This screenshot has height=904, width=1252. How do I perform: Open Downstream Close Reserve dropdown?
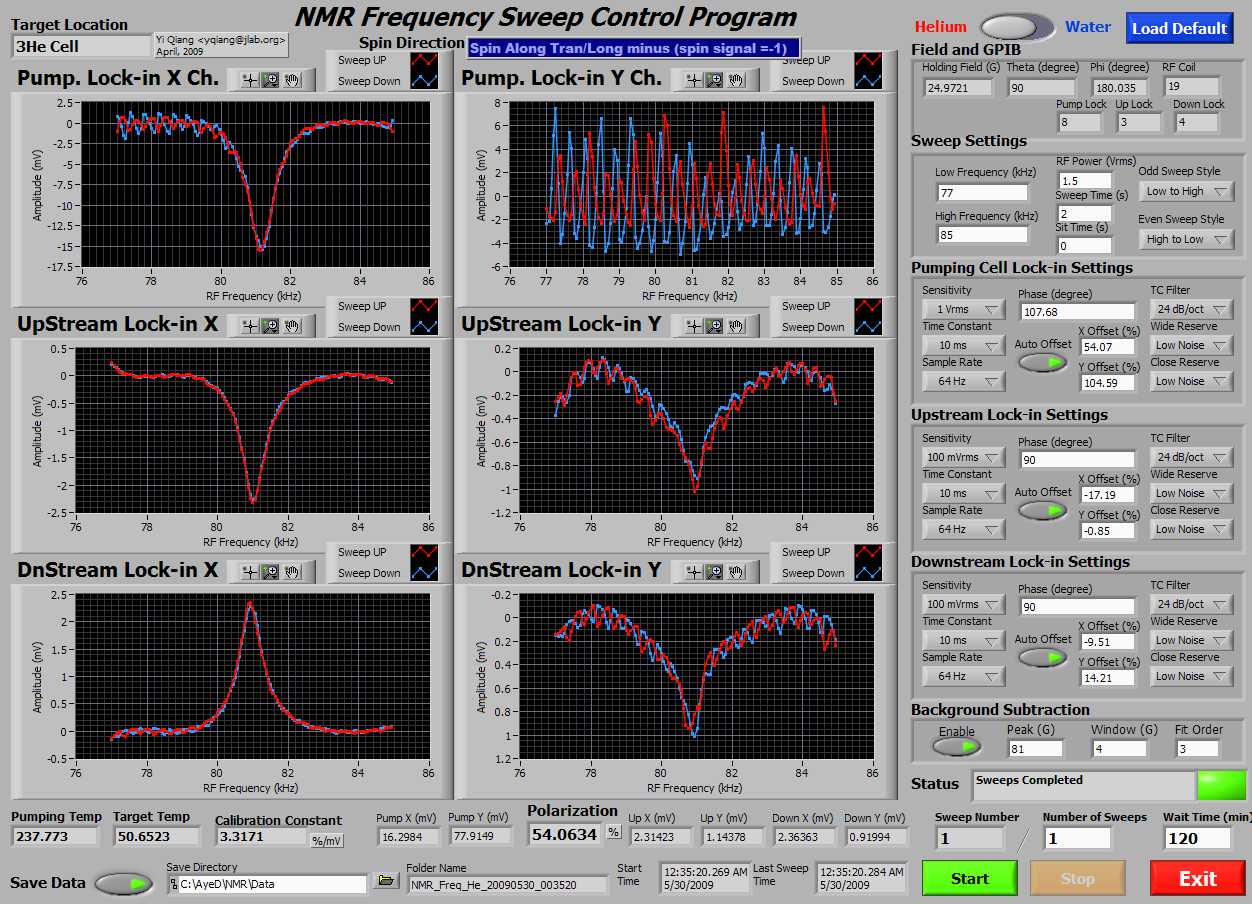pyautogui.click(x=1191, y=676)
